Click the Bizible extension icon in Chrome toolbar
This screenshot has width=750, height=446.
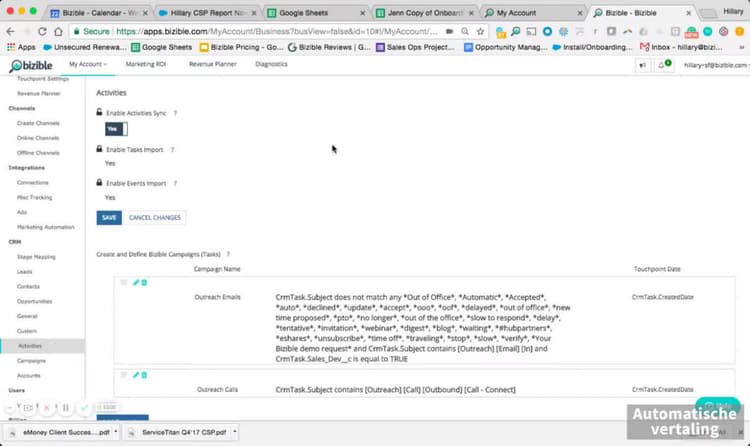516,32
